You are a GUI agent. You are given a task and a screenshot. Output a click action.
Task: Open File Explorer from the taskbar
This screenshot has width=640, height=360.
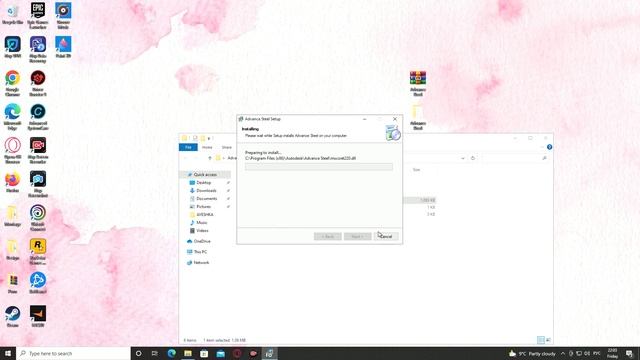(188, 353)
